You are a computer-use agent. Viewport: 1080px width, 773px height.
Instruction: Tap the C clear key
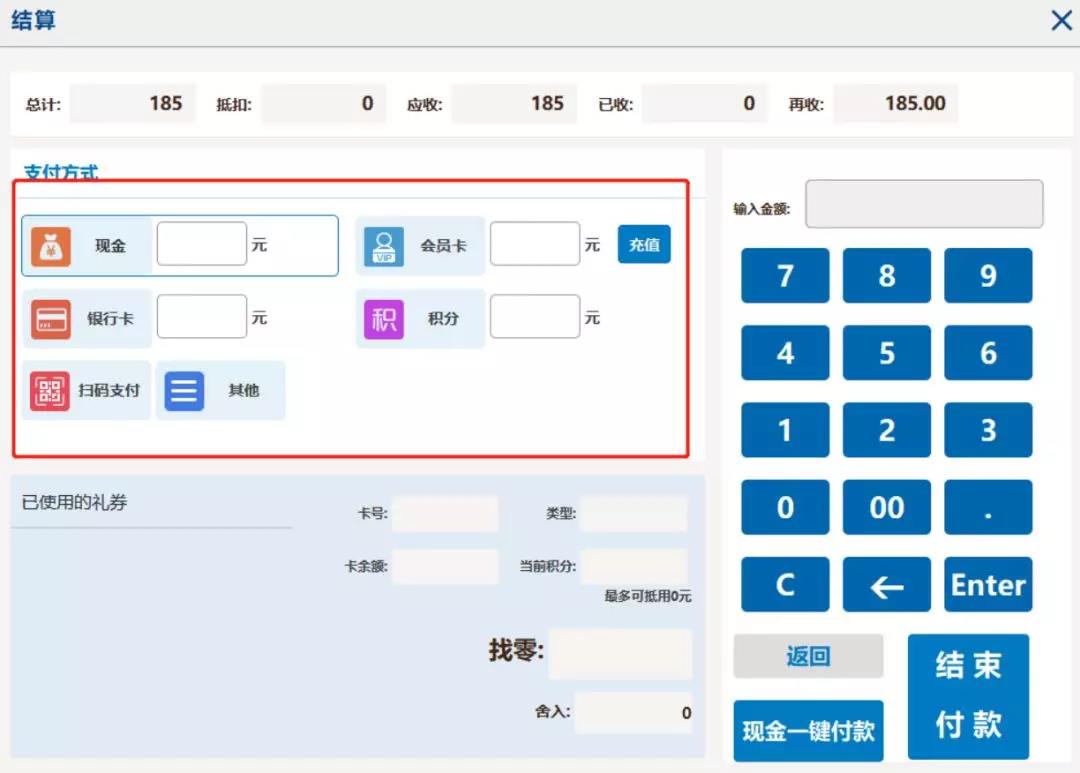click(x=785, y=584)
